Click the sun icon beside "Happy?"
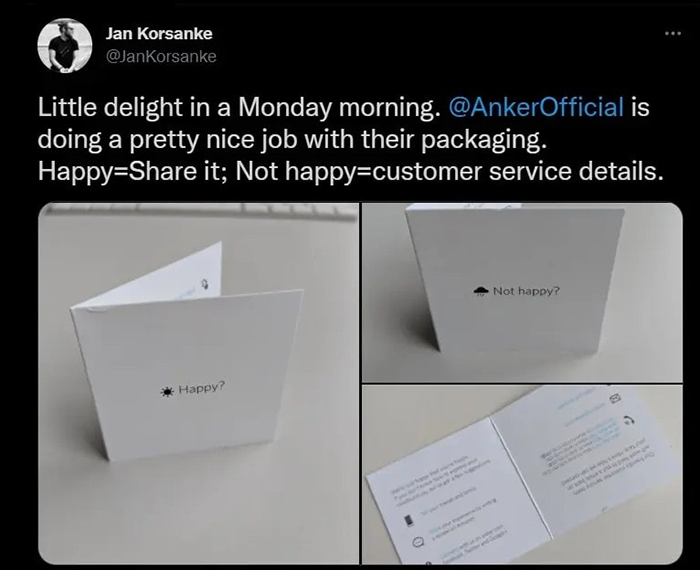700x570 pixels. tap(167, 391)
